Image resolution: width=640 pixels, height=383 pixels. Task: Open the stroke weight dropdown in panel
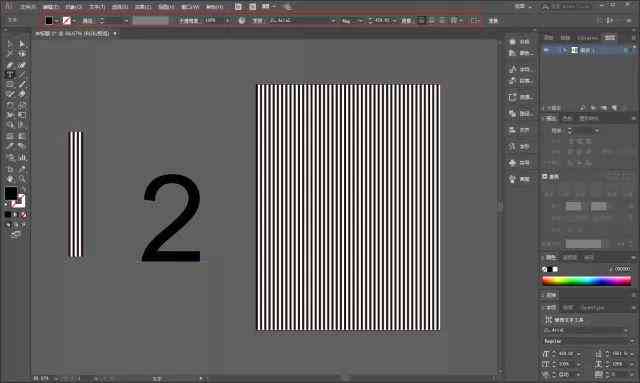click(596, 131)
